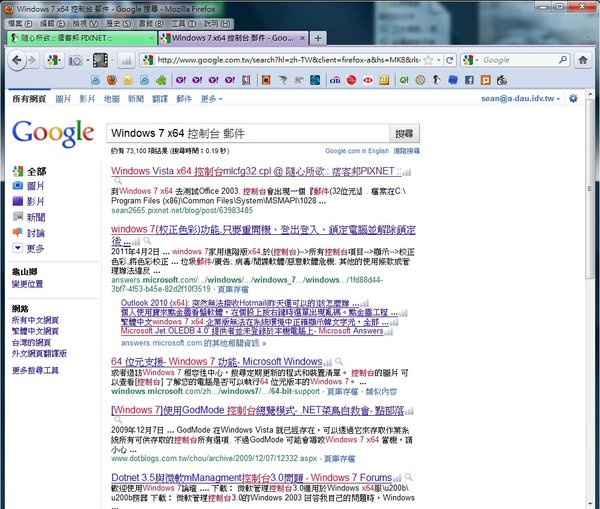This screenshot has width=600, height=509.
Task: Open the URL bar history dropdown arrow
Action: click(x=439, y=60)
